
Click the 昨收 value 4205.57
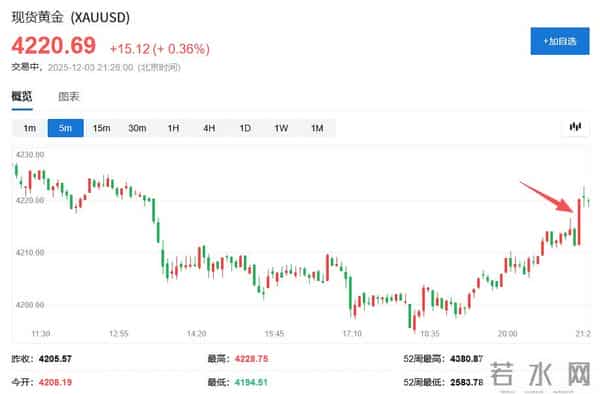[x=55, y=359]
